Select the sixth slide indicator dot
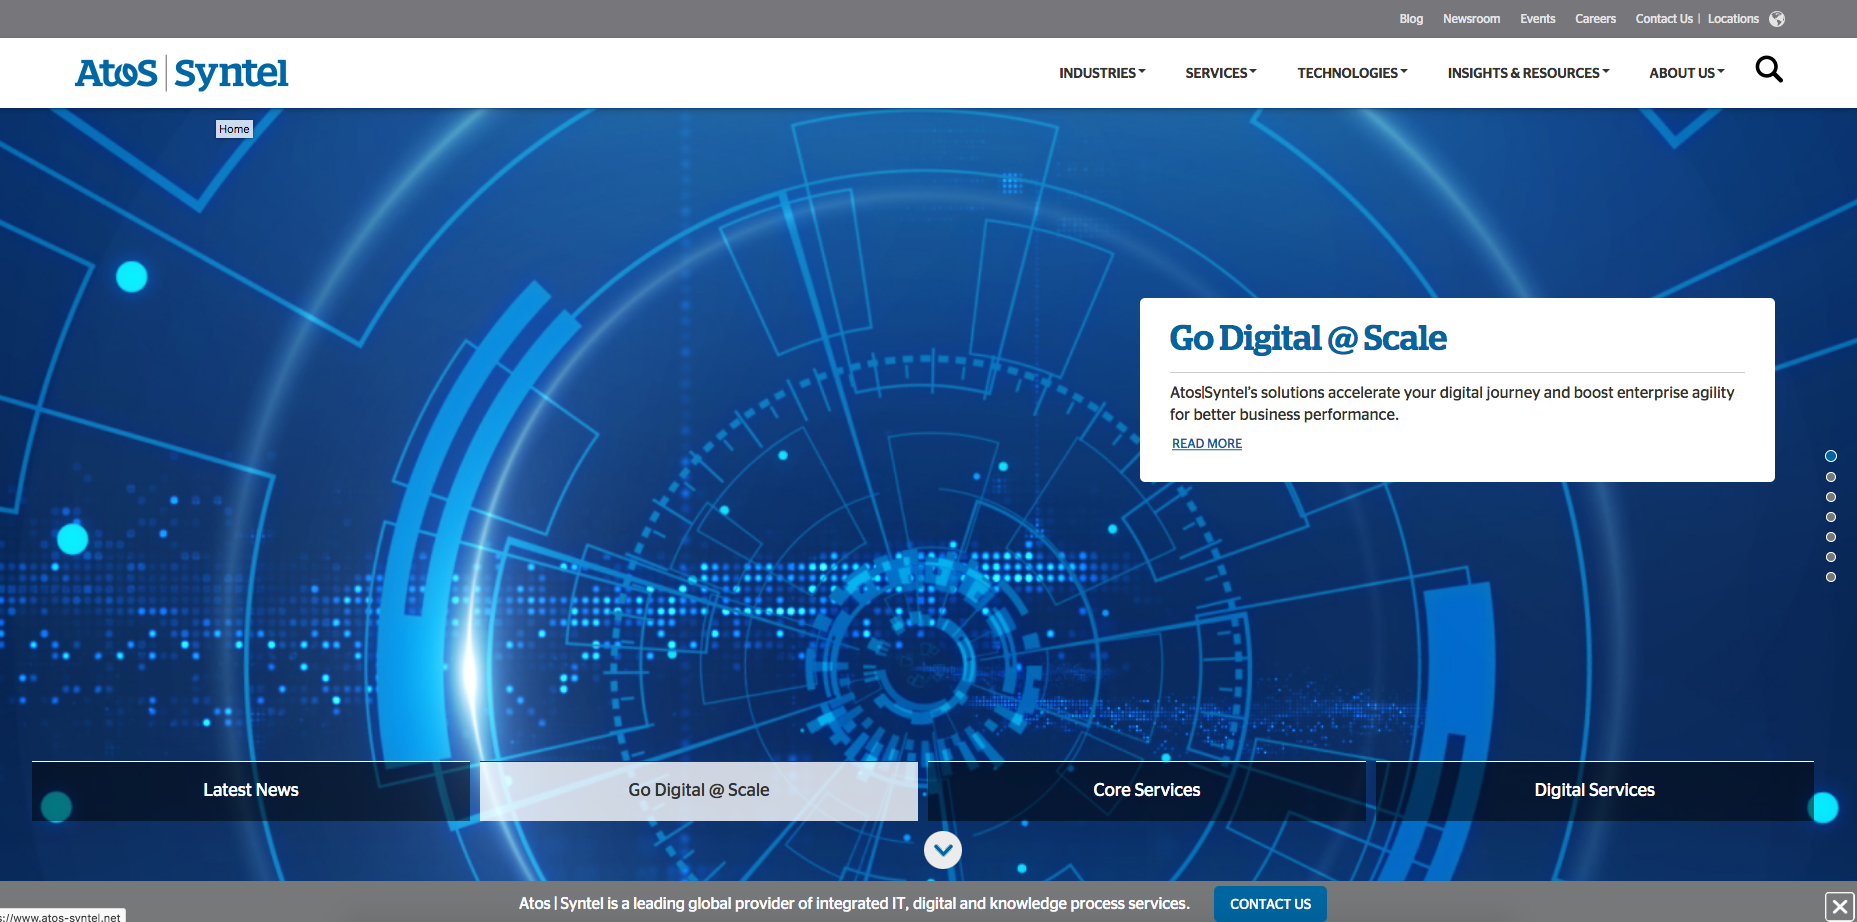 [x=1831, y=557]
